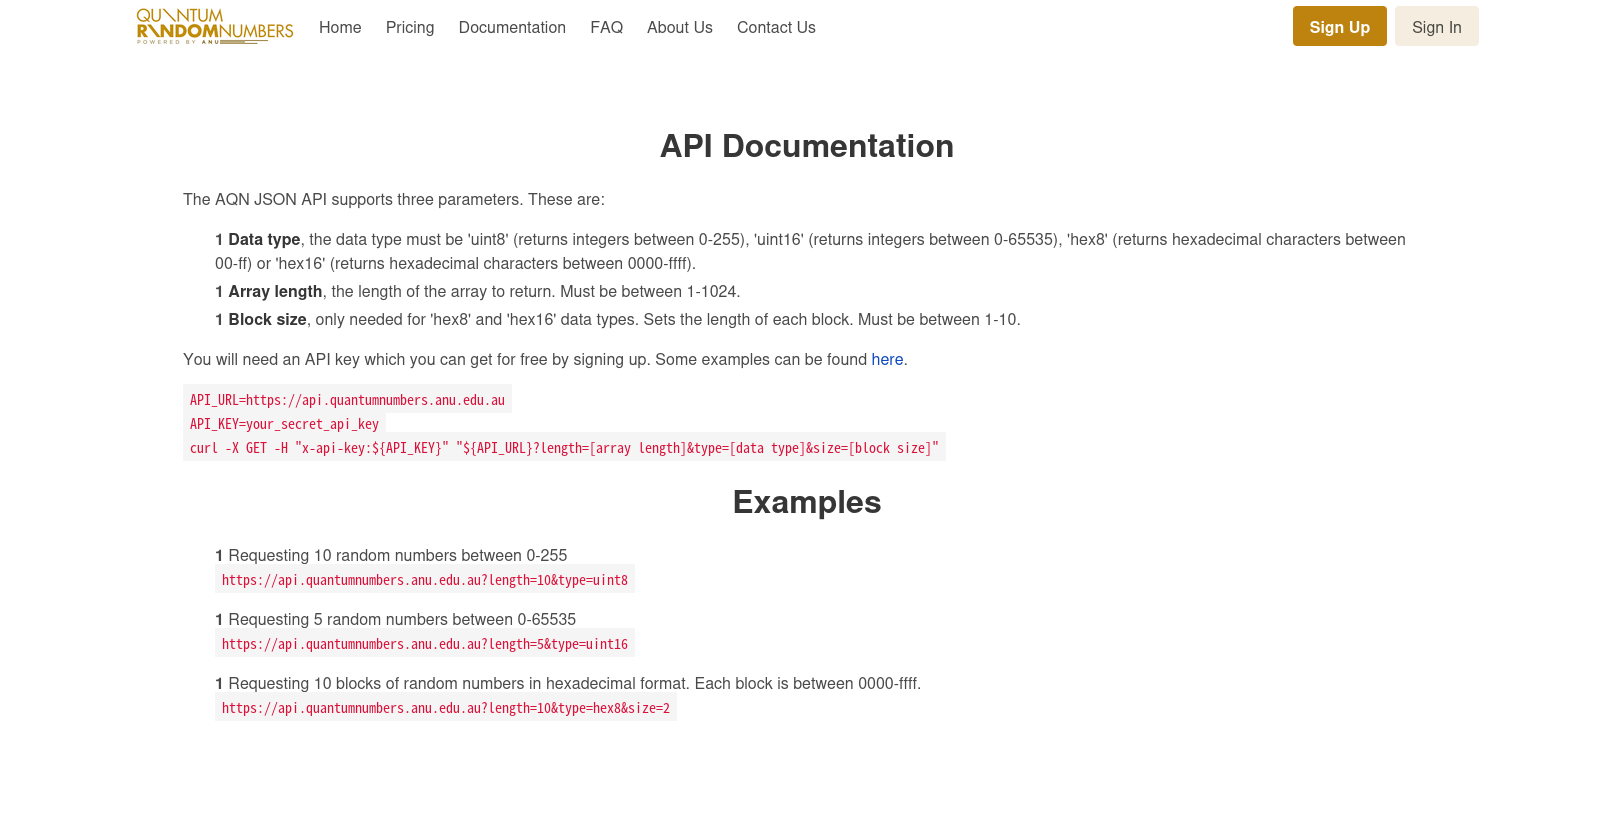Click the curl command code snippet
Screen dimensions: 1610x815
pyautogui.click(x=564, y=448)
